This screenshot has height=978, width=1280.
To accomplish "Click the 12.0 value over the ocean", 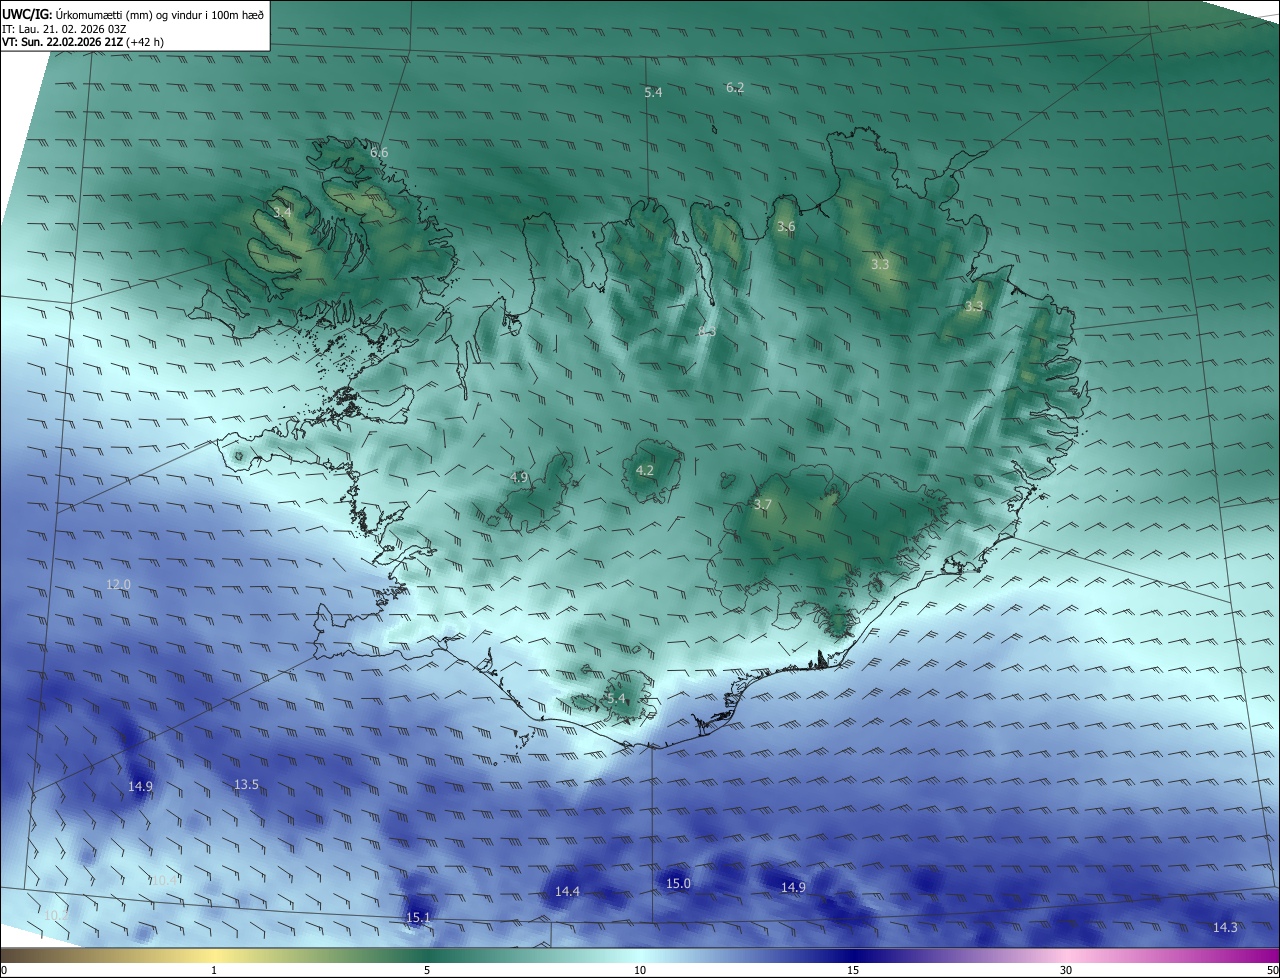I will coord(119,584).
